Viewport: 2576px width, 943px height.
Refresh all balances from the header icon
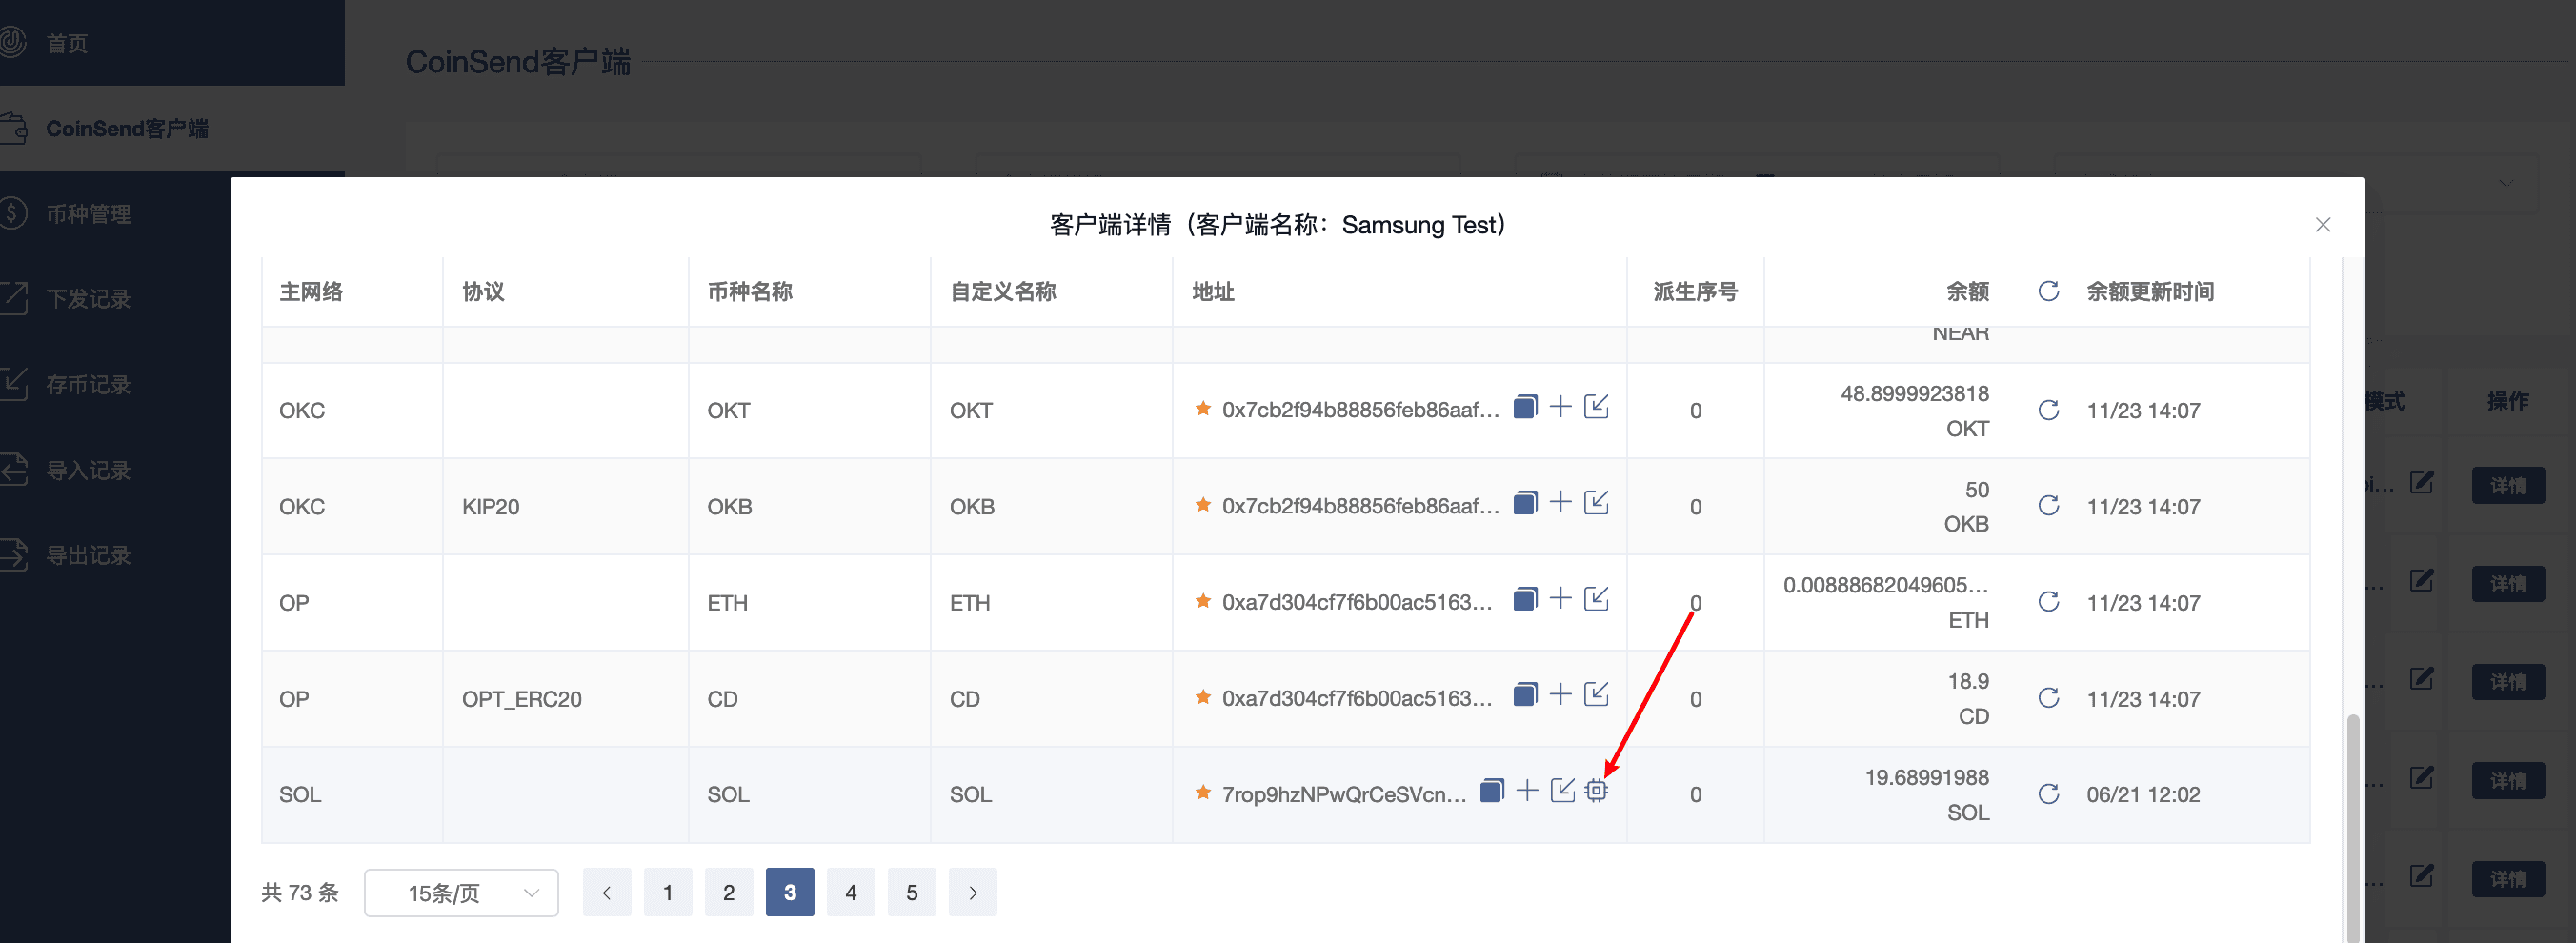tap(2048, 291)
